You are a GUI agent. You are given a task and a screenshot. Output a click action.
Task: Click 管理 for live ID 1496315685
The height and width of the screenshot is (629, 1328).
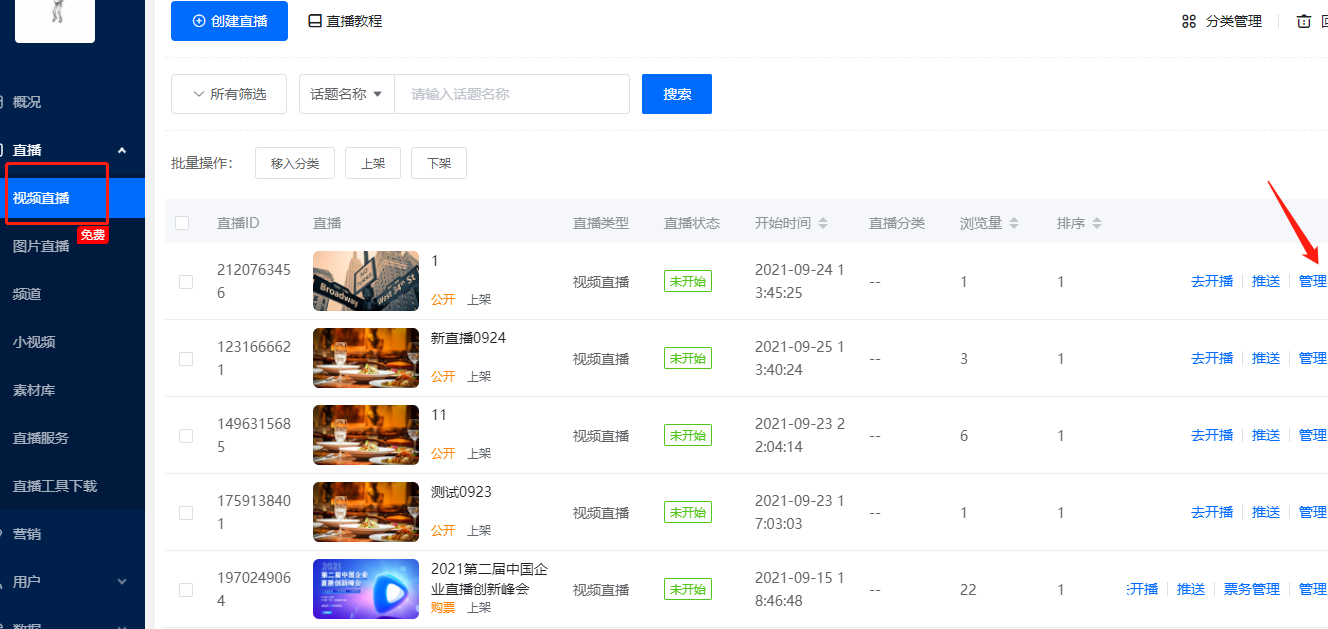pyautogui.click(x=1313, y=435)
